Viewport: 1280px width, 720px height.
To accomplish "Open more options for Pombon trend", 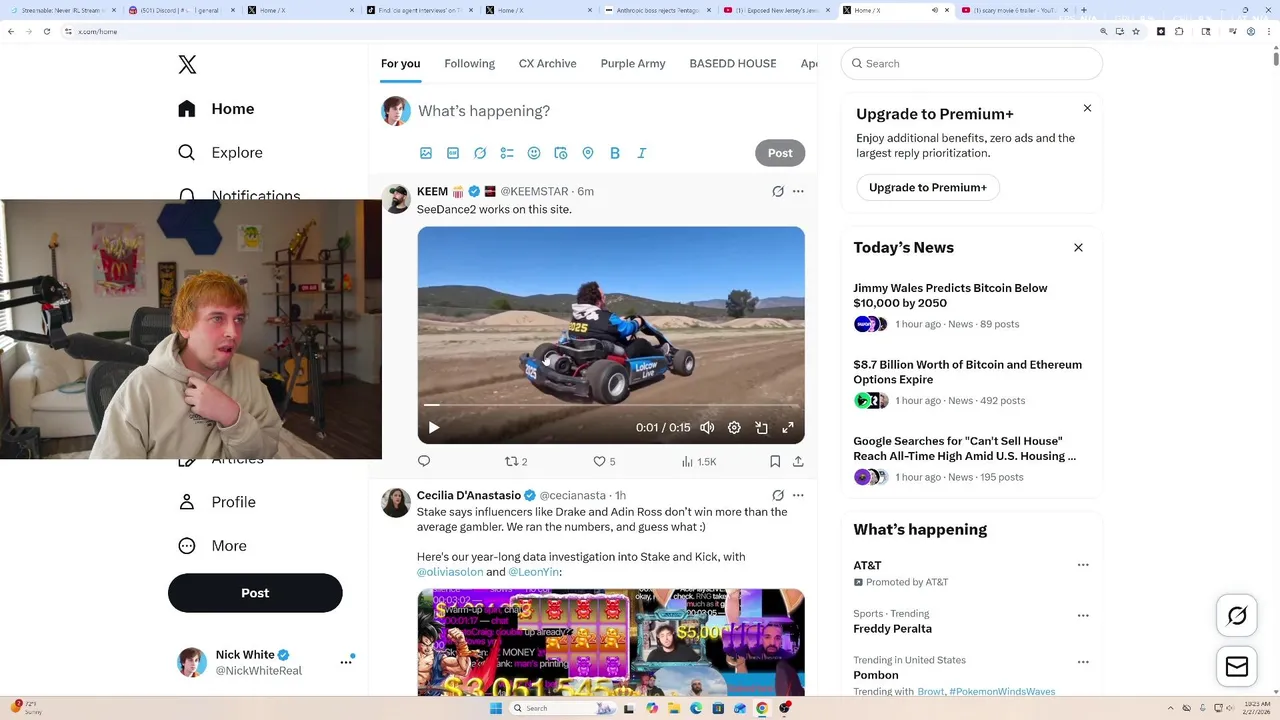I will pos(1083,661).
